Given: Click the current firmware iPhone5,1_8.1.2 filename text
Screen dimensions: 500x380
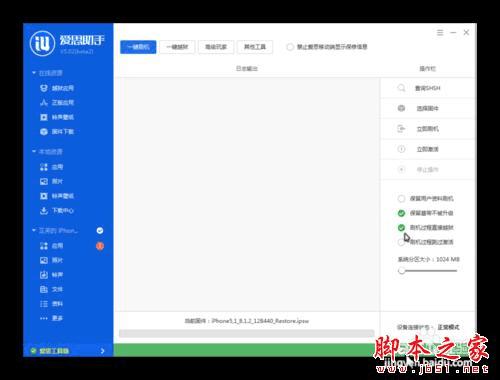Looking at the screenshot, I should pyautogui.click(x=260, y=321).
